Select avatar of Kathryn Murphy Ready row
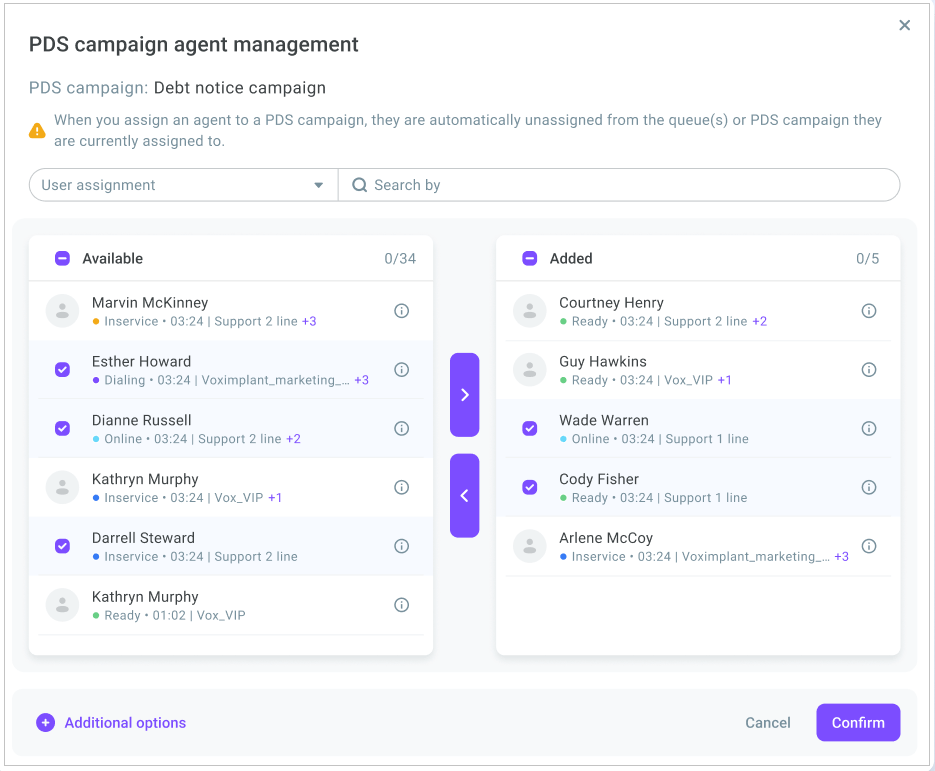This screenshot has height=771, width=935. pyautogui.click(x=62, y=605)
